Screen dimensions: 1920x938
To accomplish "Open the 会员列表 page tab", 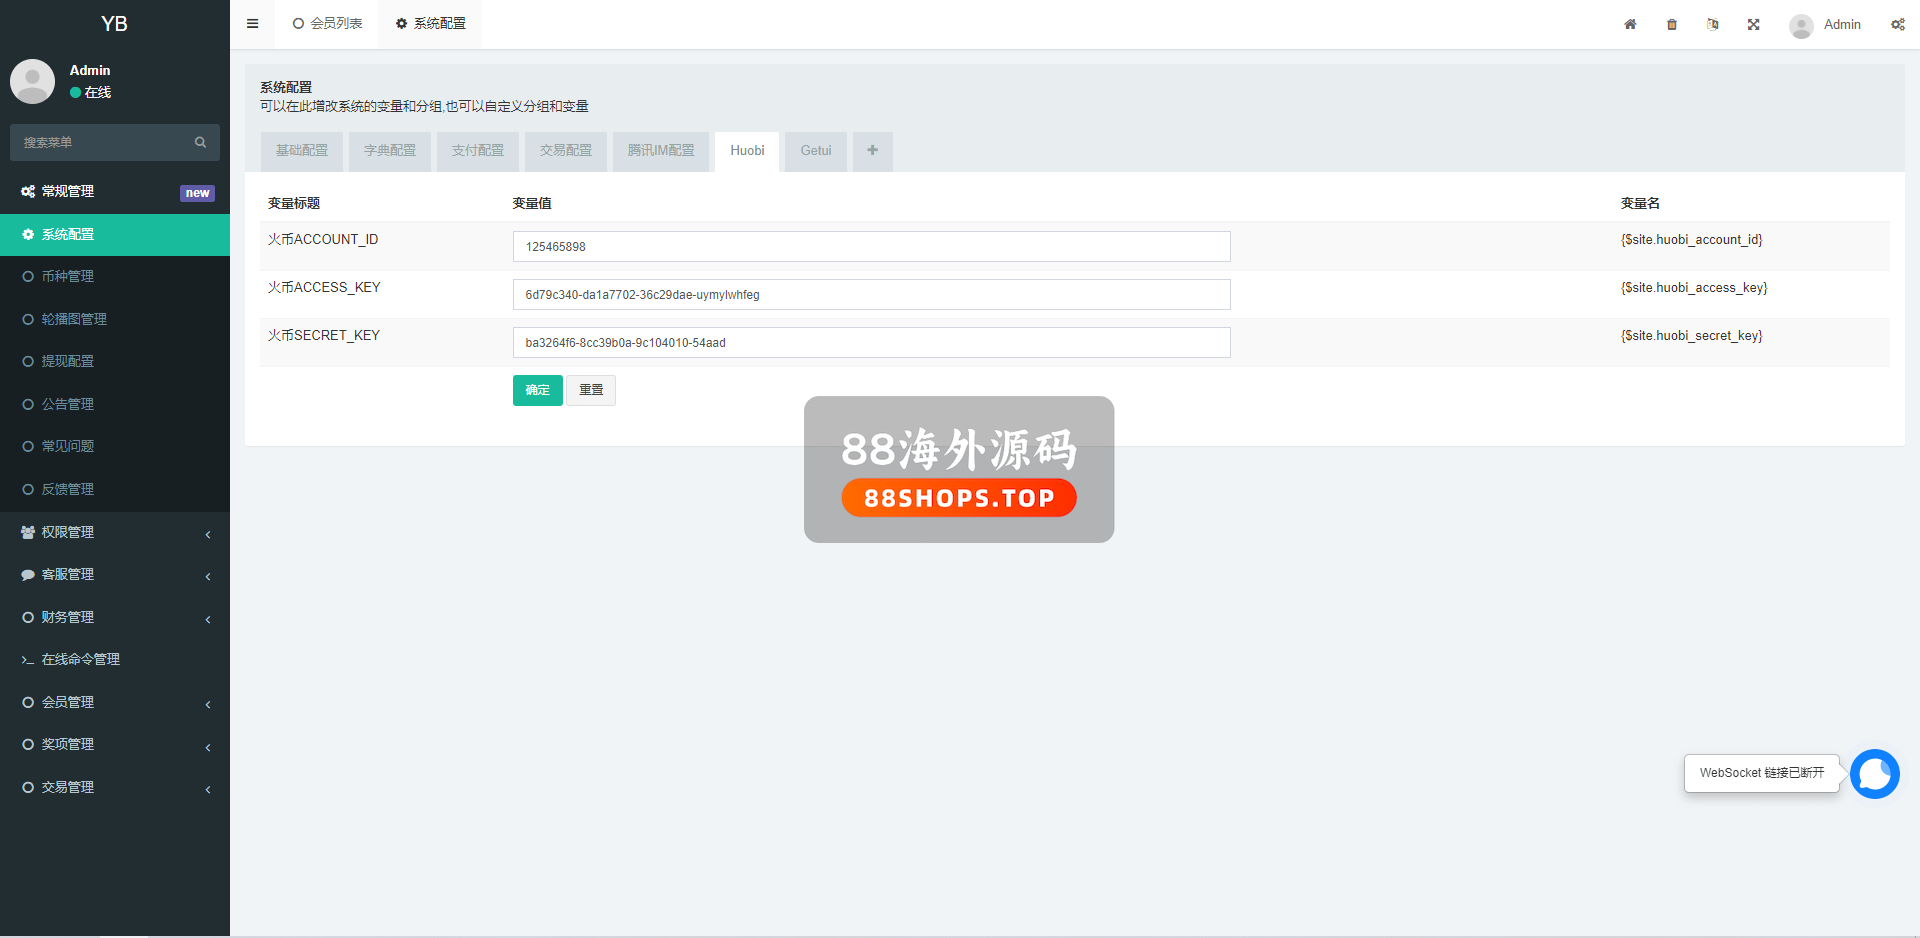I will point(328,24).
